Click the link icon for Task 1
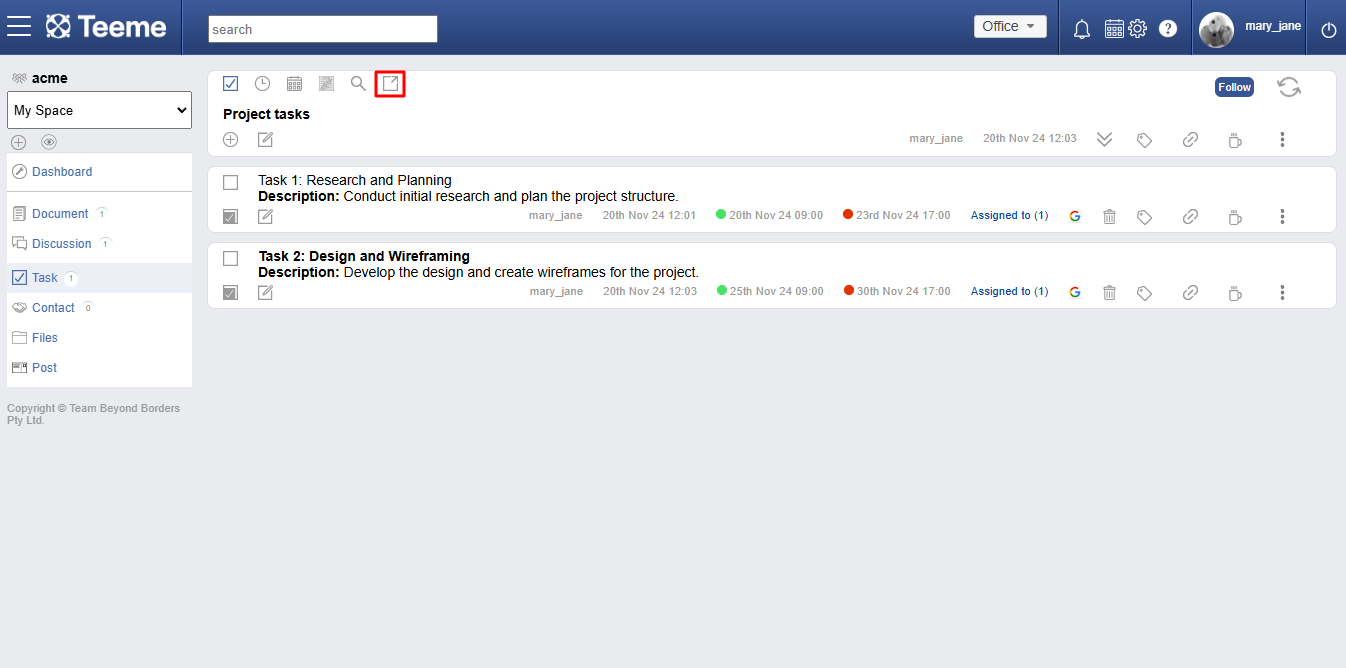The image size is (1346, 668). tap(1190, 216)
